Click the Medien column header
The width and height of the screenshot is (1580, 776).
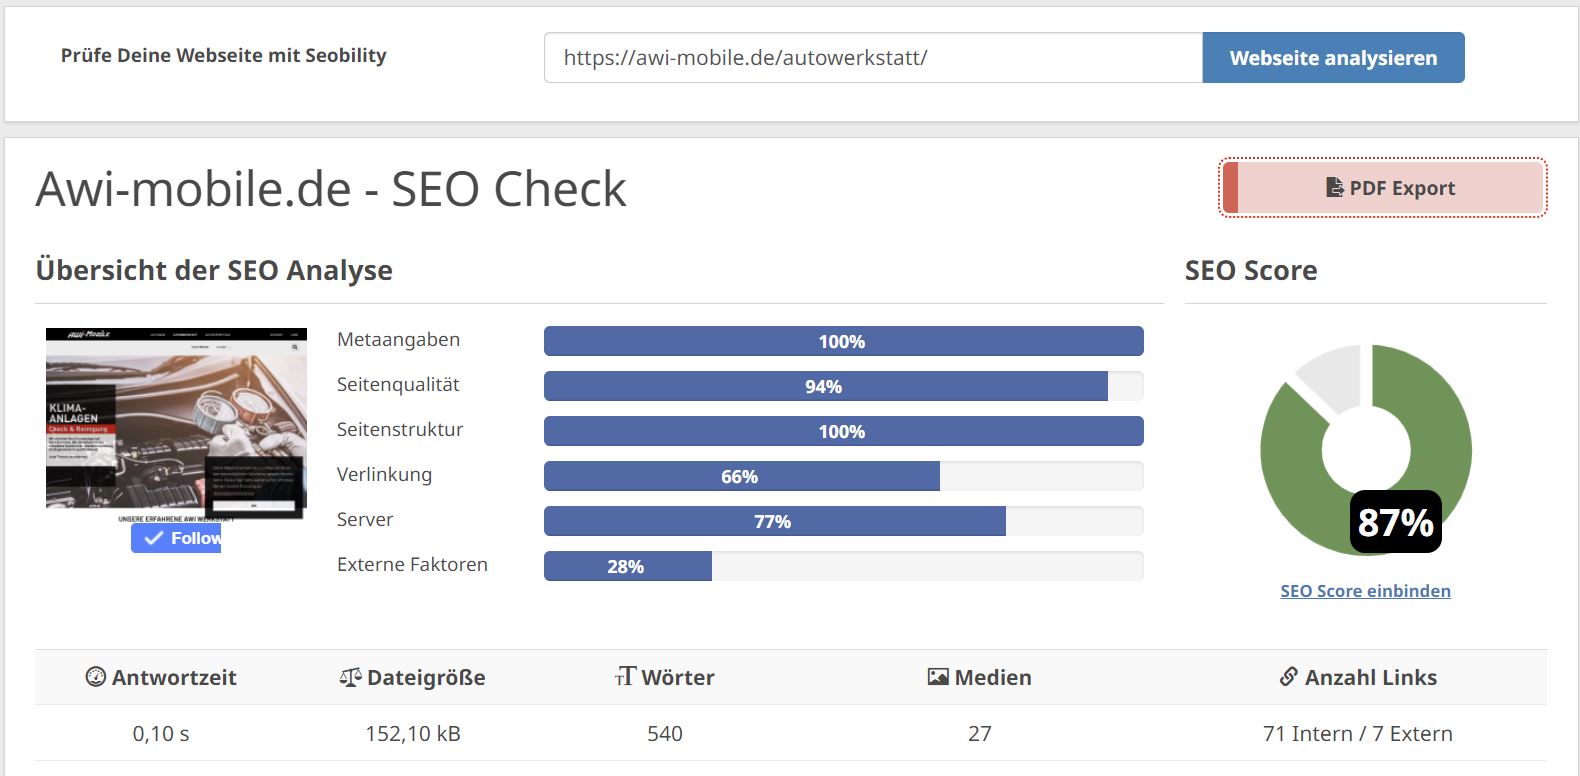pos(980,677)
